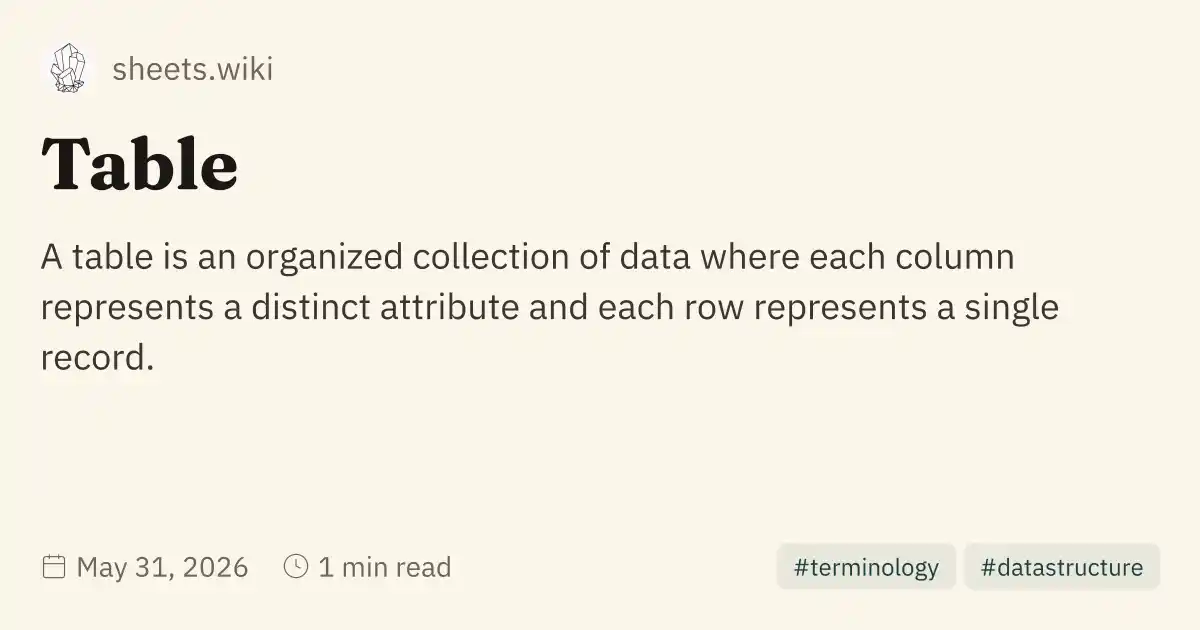Open the sheets.wiki site name link
The image size is (1200, 630).
[193, 70]
